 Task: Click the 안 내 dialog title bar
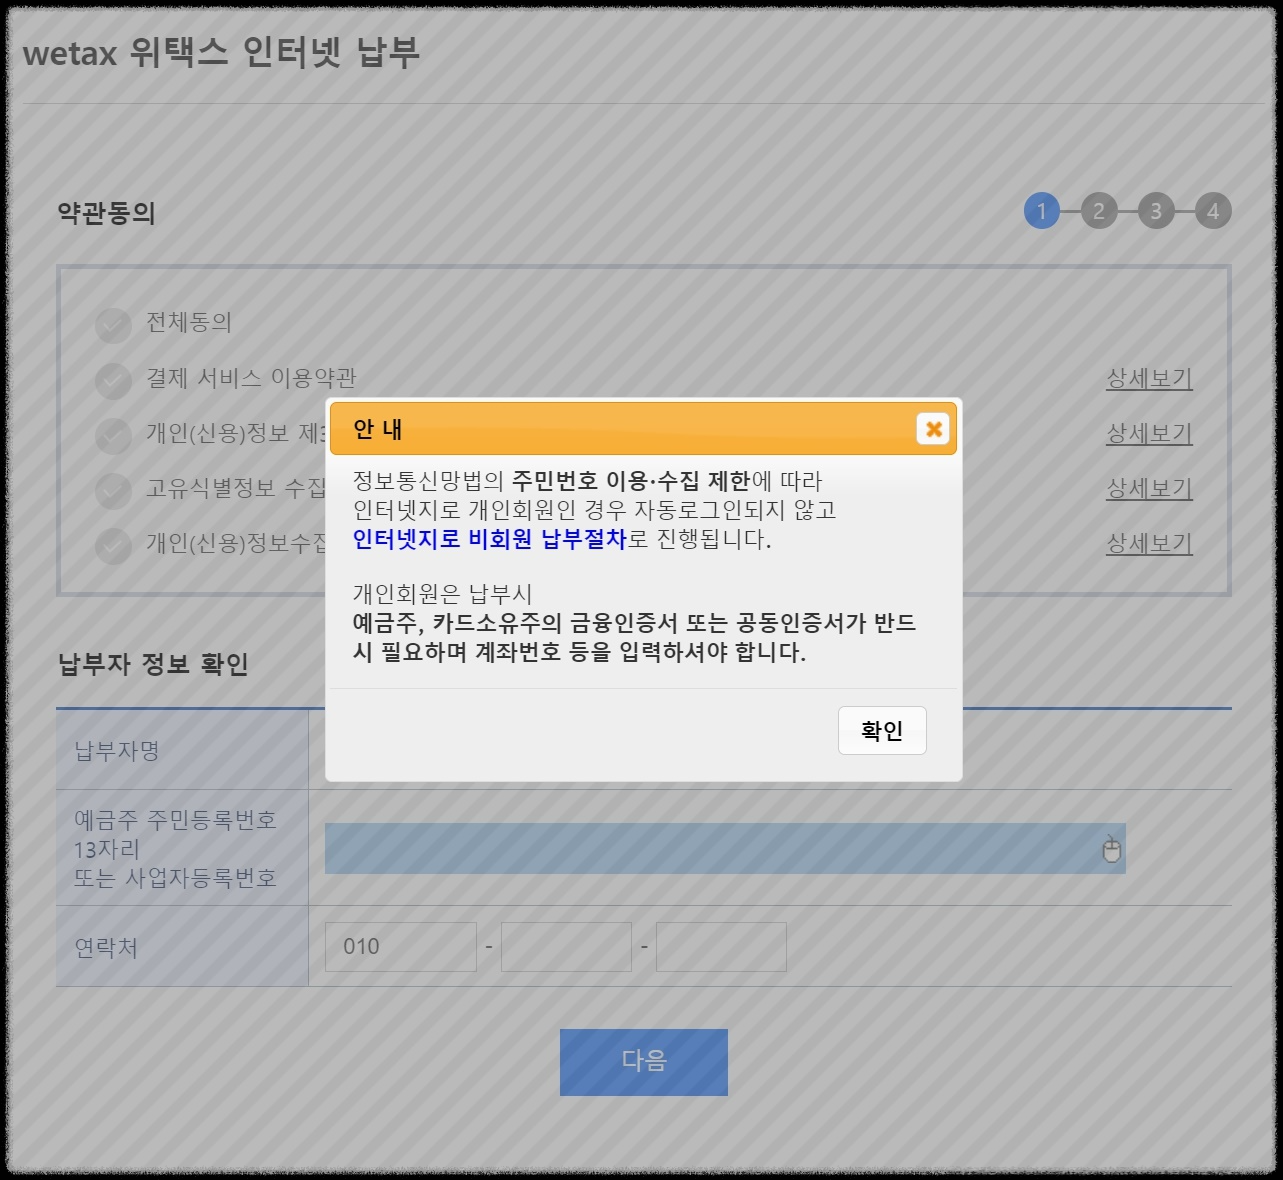coord(643,429)
